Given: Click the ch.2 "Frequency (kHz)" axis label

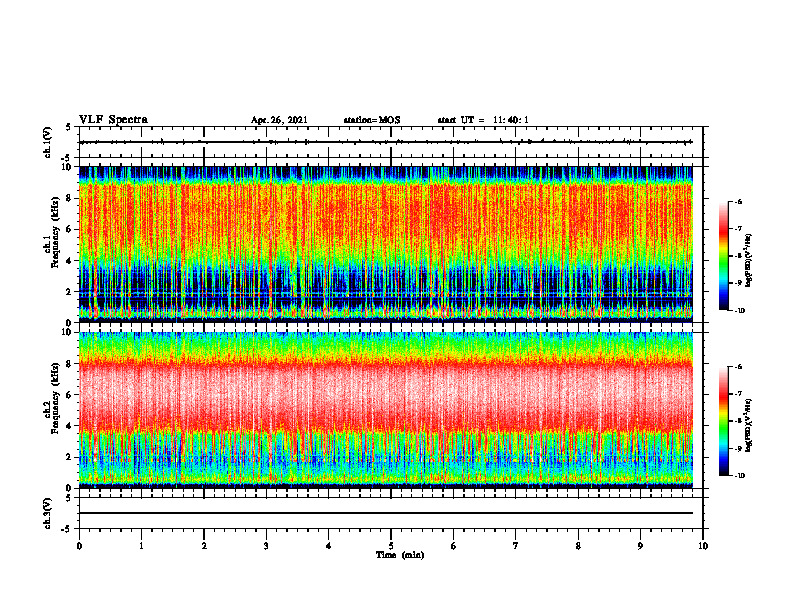Looking at the screenshot, I should click(55, 398).
